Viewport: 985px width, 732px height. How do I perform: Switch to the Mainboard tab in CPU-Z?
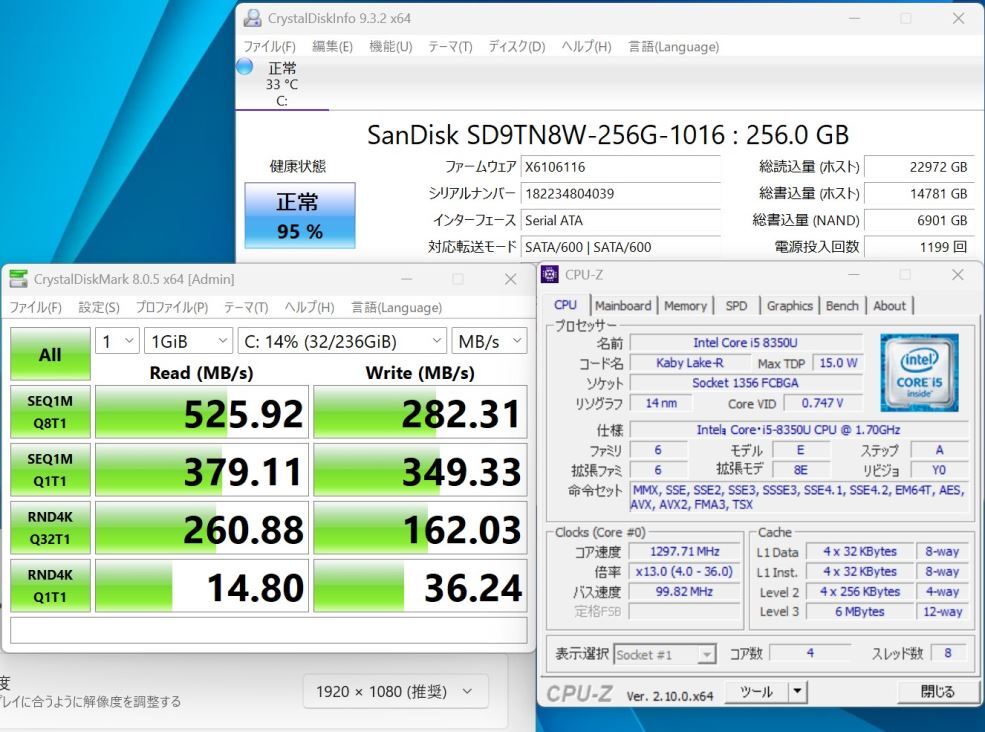click(623, 306)
